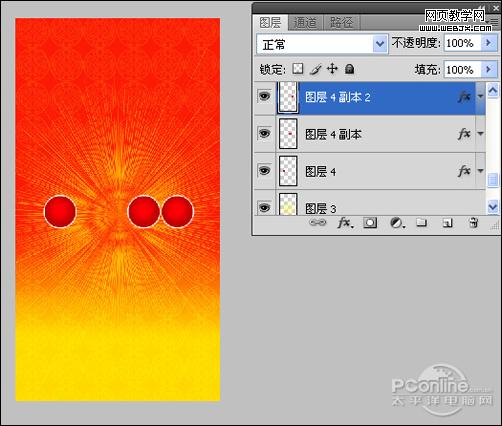This screenshot has height=426, width=502.
Task: Select layer name 图层 3
Action: tap(321, 209)
